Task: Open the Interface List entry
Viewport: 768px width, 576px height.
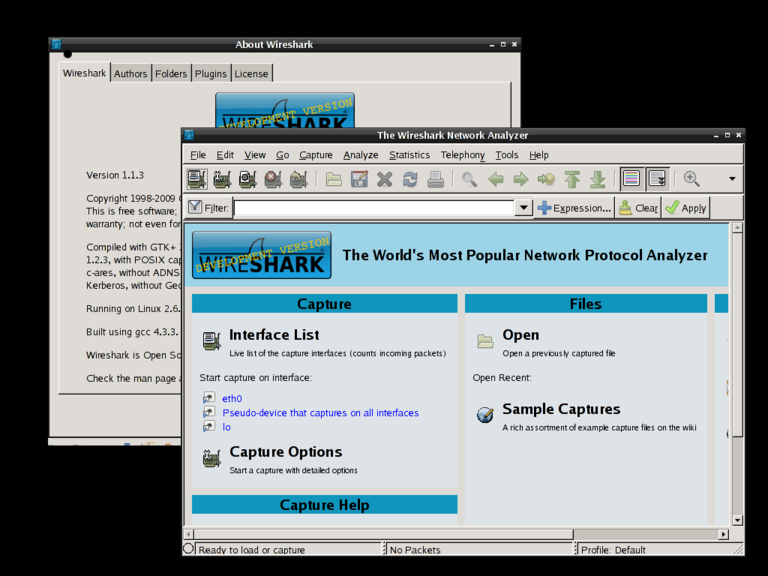Action: click(x=274, y=335)
